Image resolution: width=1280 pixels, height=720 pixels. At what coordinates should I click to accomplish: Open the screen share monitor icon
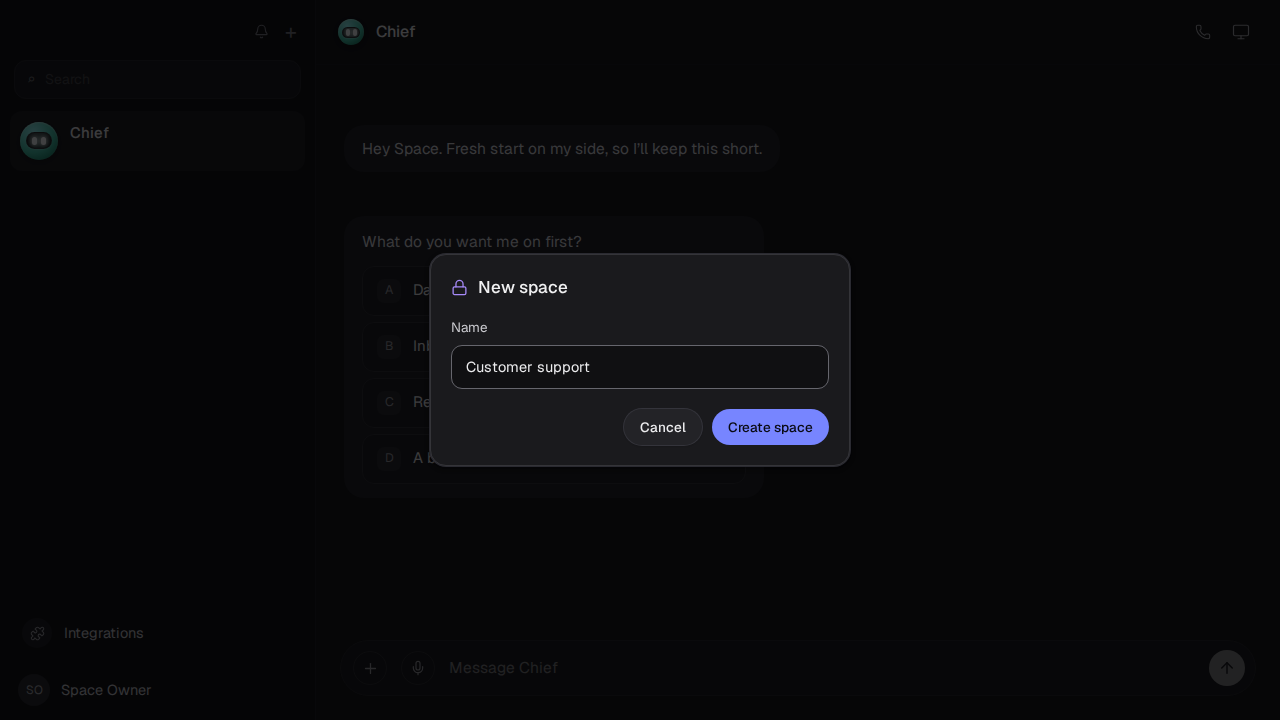(1241, 32)
